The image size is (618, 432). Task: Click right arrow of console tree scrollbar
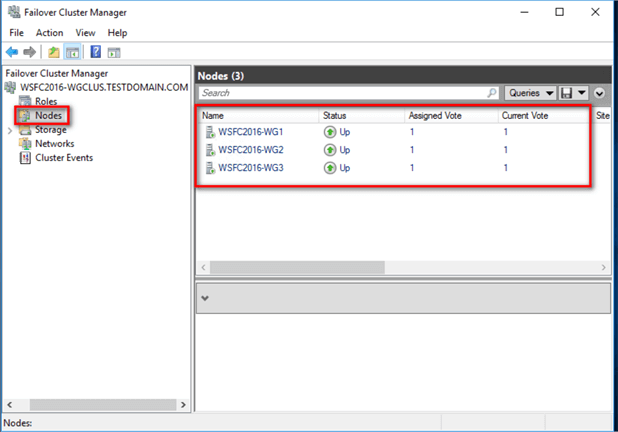coord(183,405)
